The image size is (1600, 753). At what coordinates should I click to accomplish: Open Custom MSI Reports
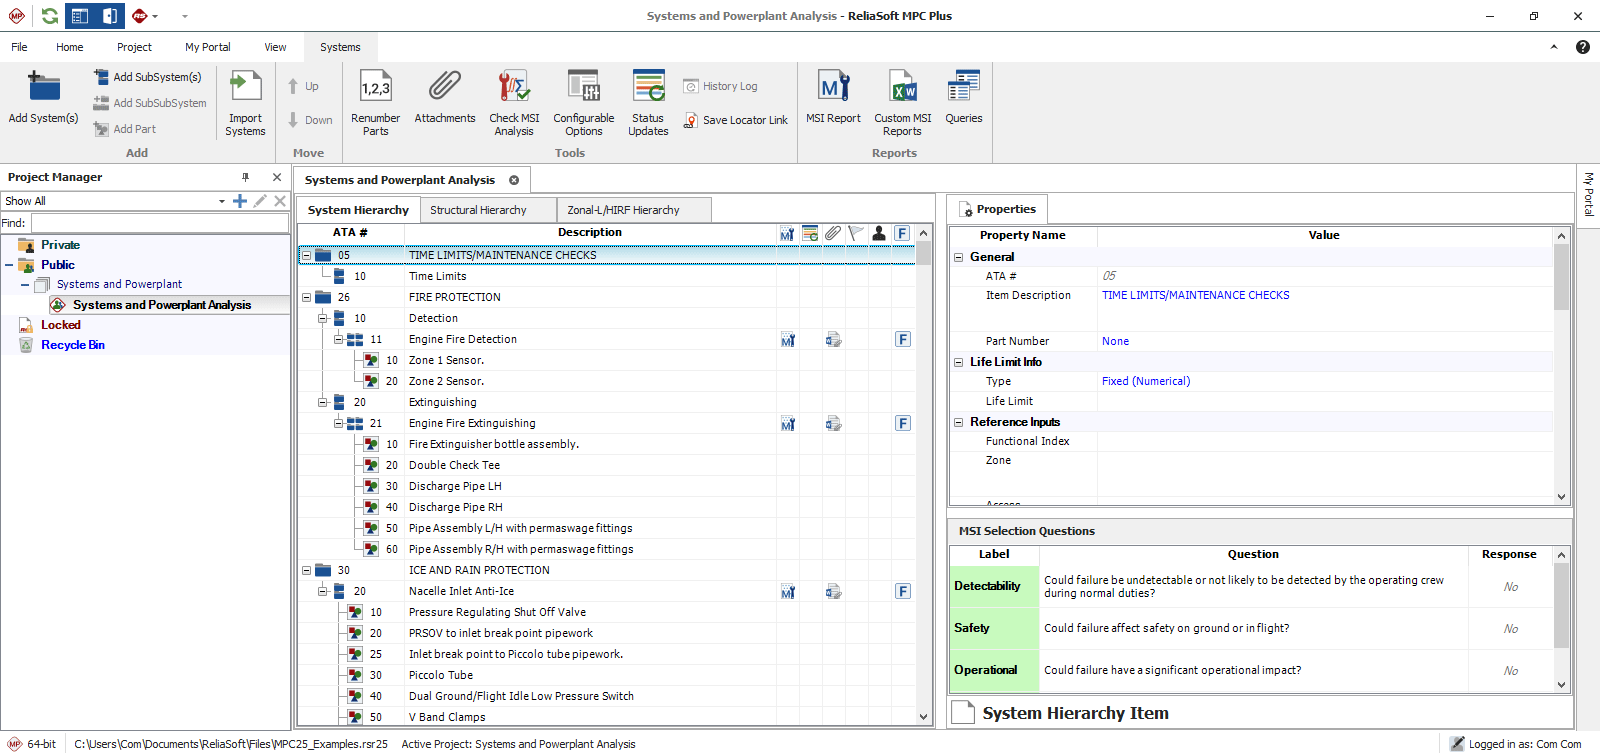coord(902,88)
